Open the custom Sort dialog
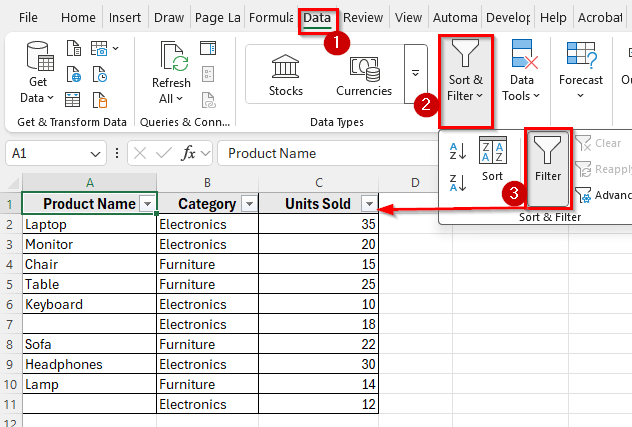 pyautogui.click(x=493, y=159)
